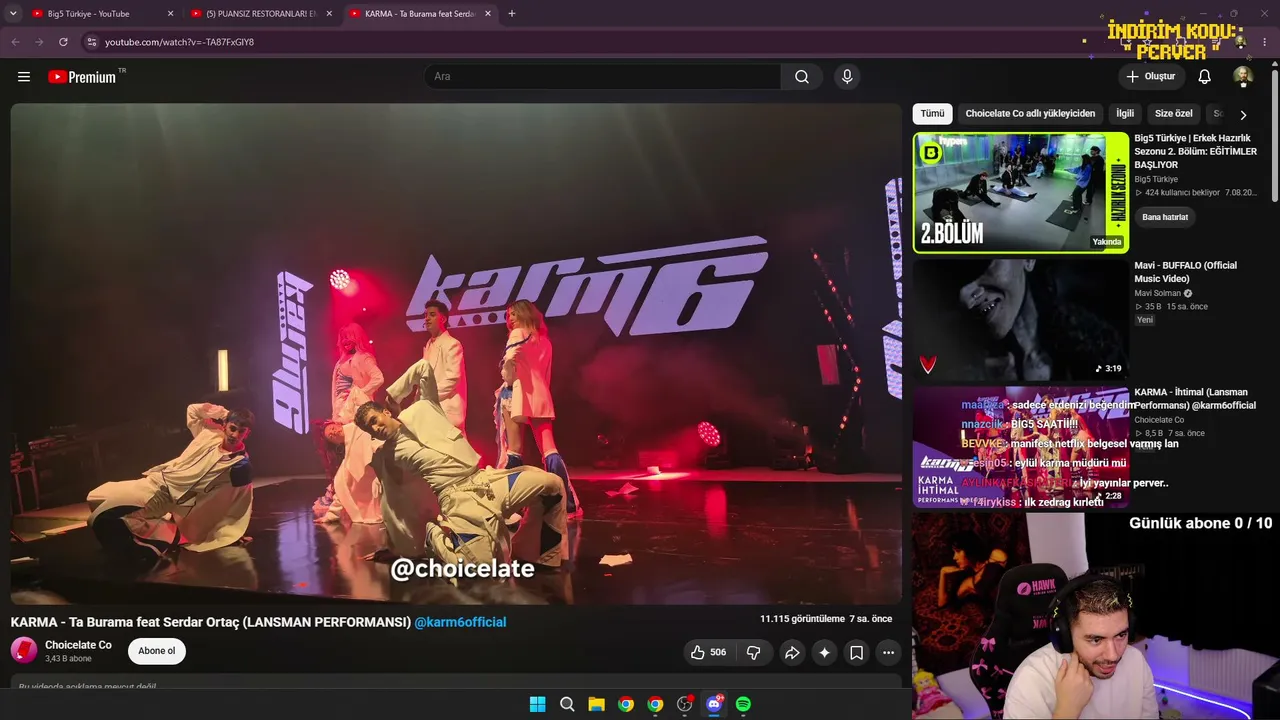Expand the Chrome tab search dropdown
Image resolution: width=1280 pixels, height=720 pixels.
click(13, 14)
